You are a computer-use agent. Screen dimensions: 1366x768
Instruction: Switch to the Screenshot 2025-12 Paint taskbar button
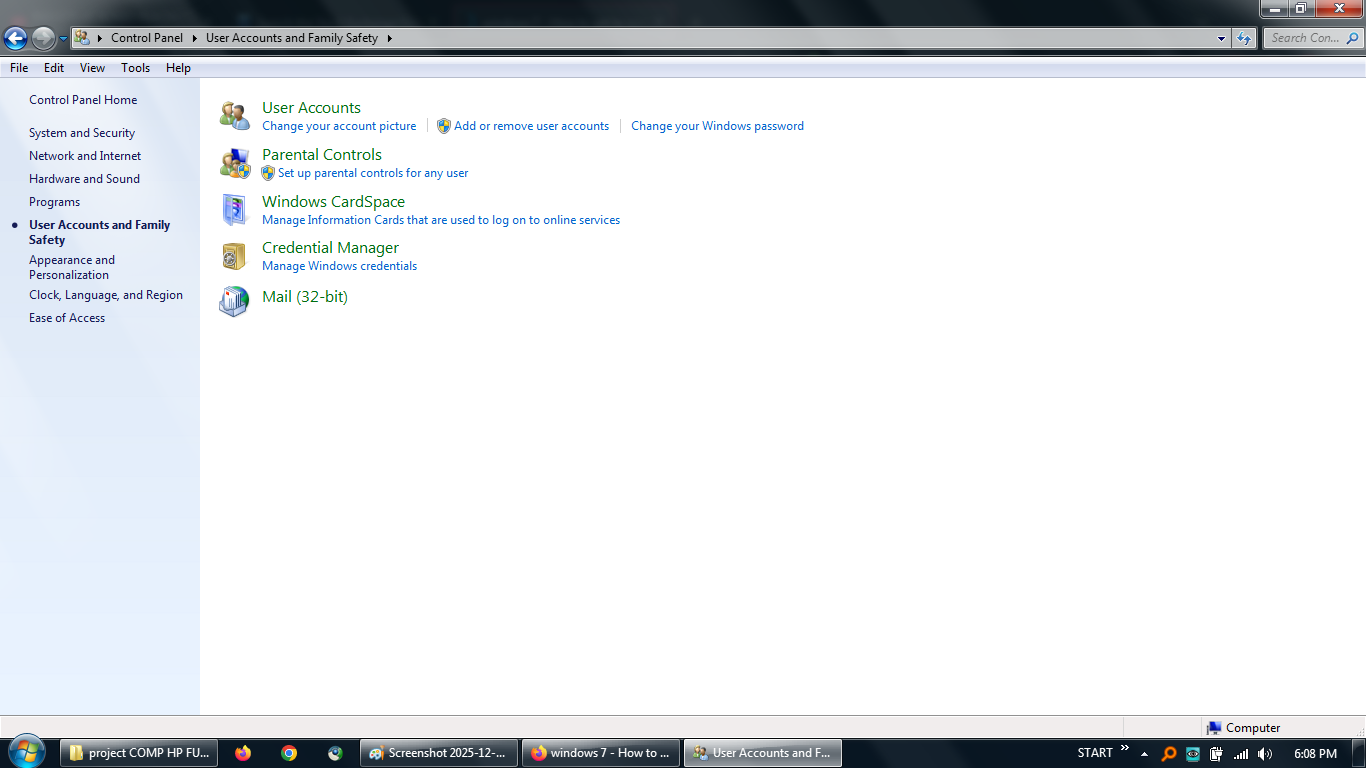pos(439,753)
